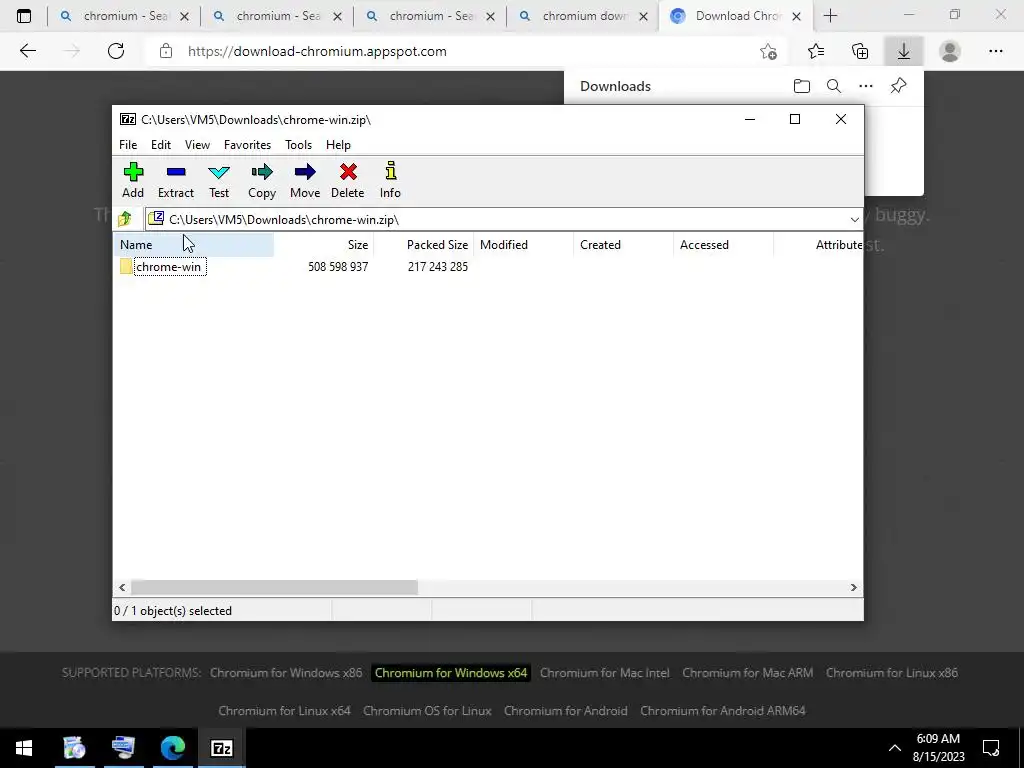1024x768 pixels.
Task: Open the Edit menu in 7-Zip
Action: (161, 145)
